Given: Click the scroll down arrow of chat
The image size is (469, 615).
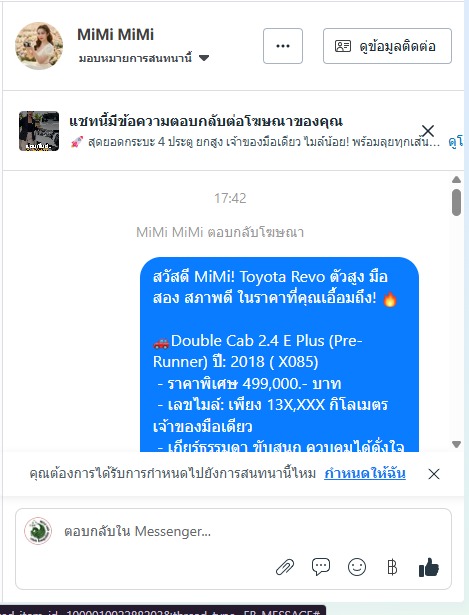Looking at the screenshot, I should (x=456, y=444).
